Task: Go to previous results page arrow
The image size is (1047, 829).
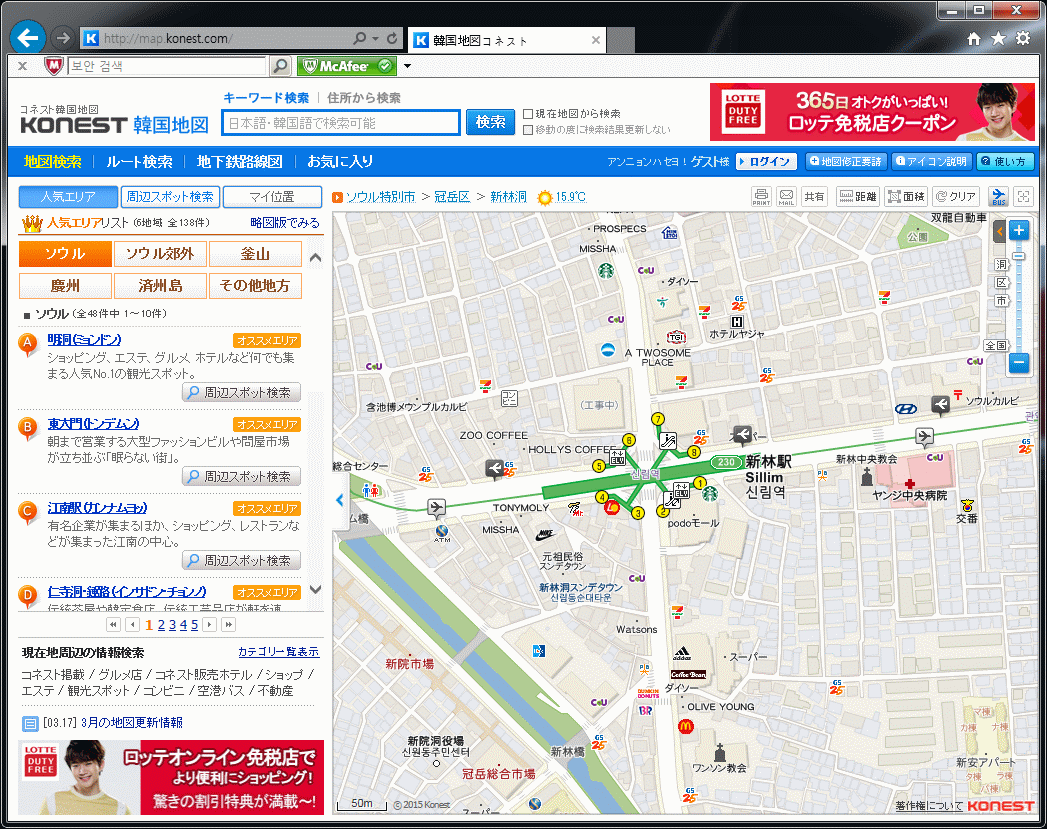Action: (133, 625)
